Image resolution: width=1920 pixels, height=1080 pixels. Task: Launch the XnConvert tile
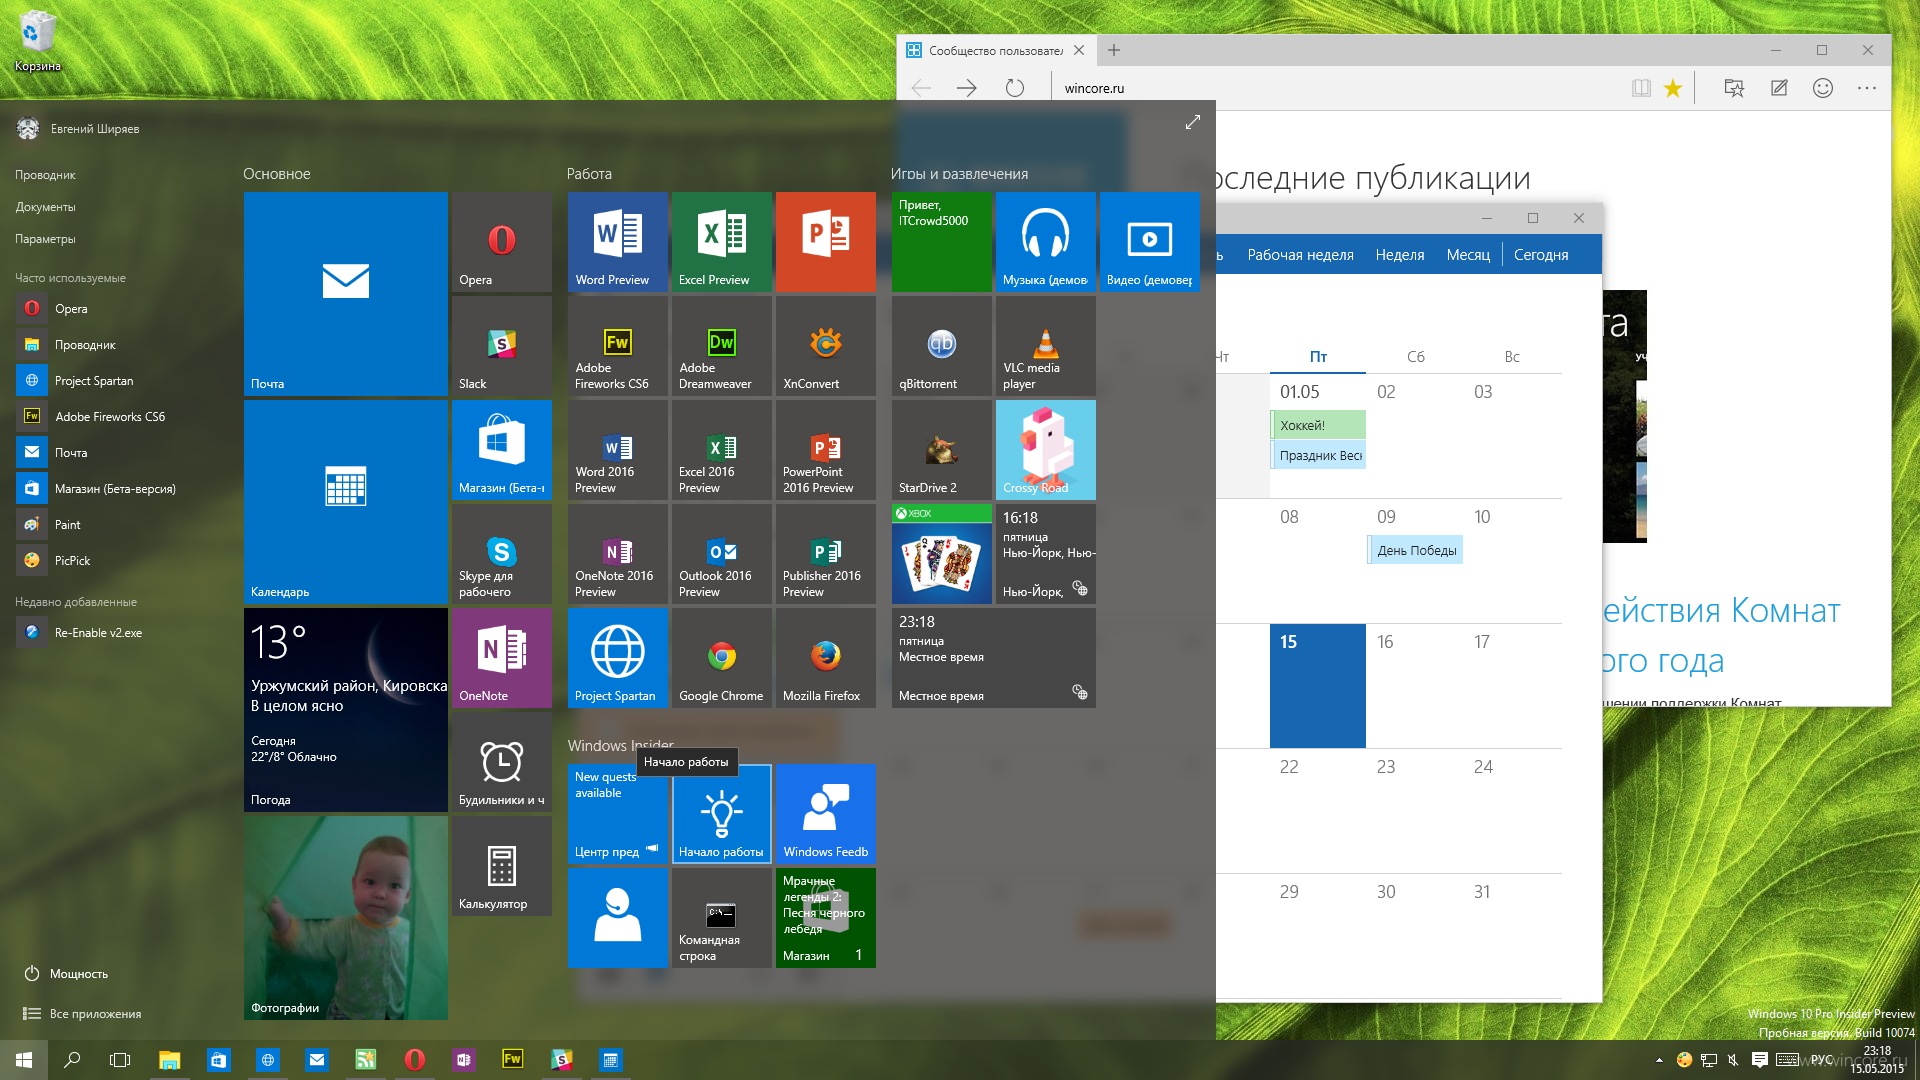(x=825, y=346)
